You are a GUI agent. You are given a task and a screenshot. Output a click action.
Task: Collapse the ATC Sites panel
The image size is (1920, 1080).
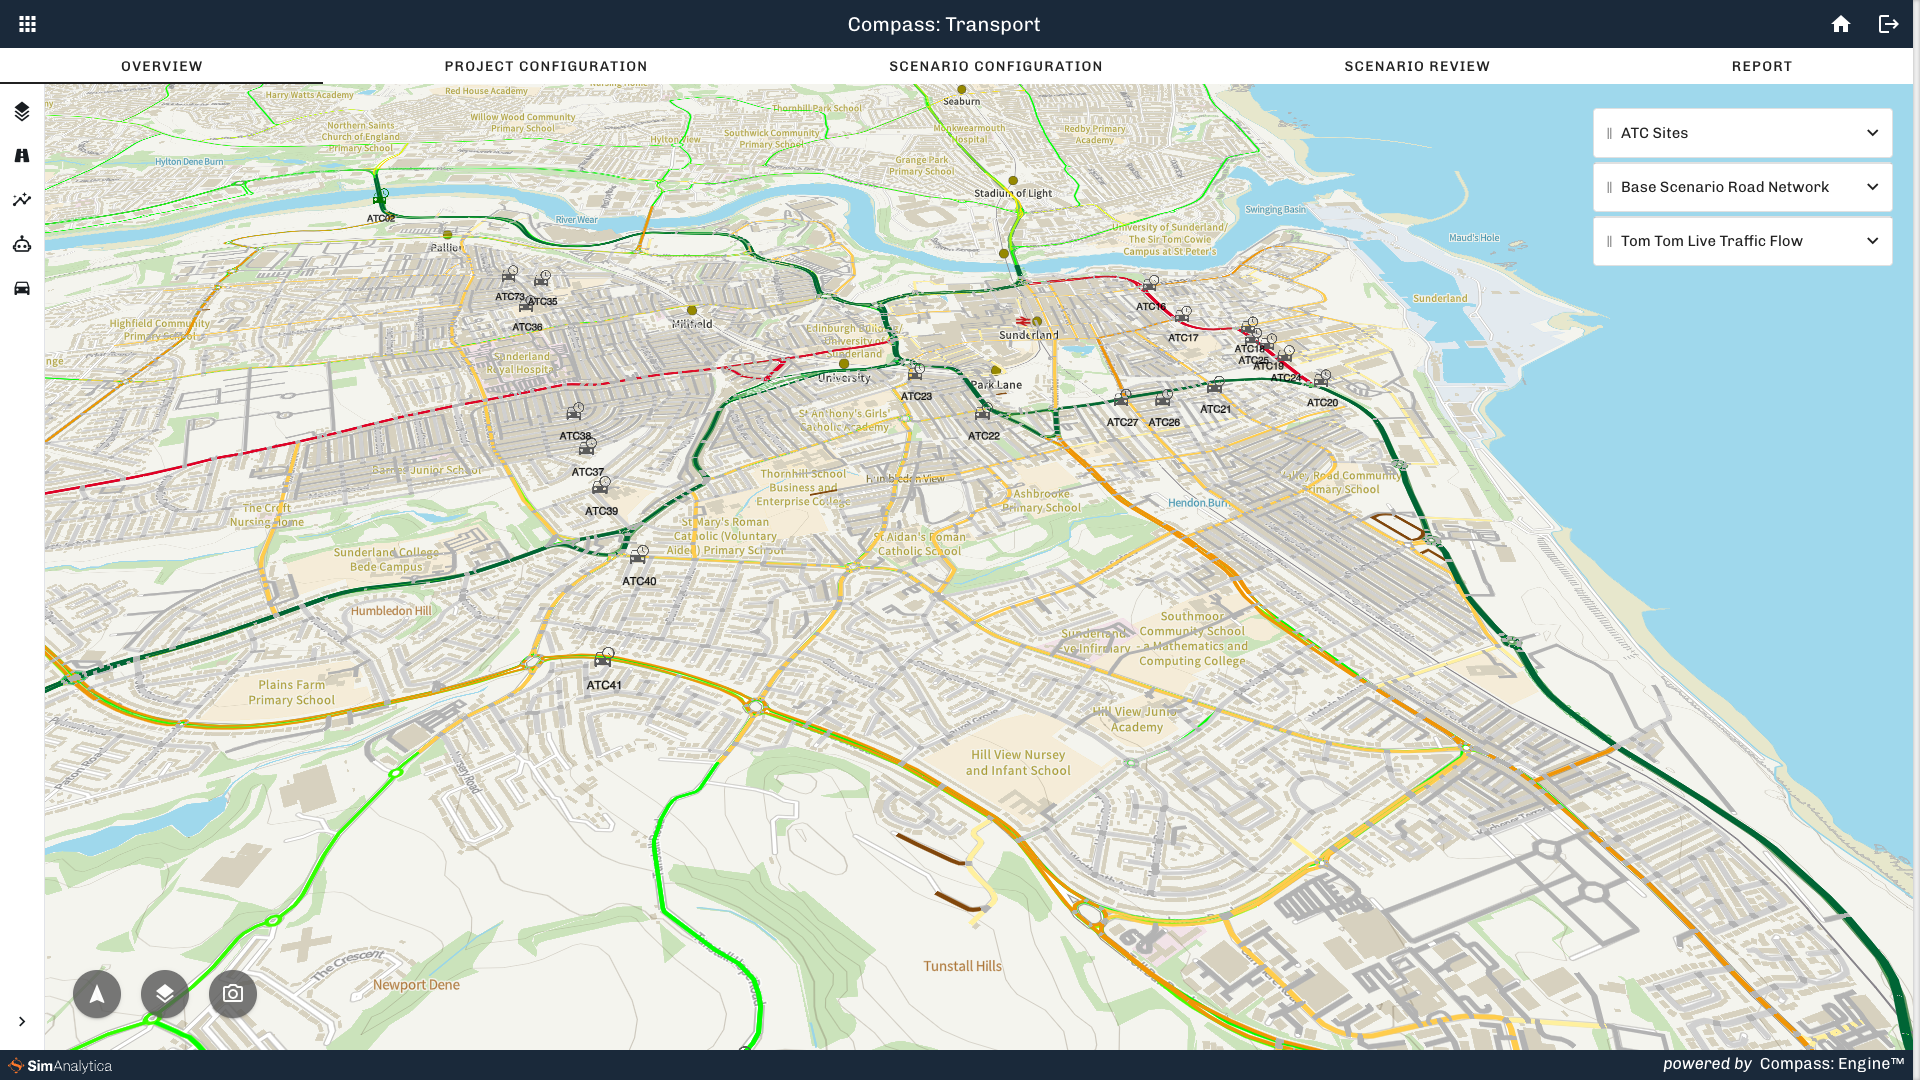tap(1872, 133)
